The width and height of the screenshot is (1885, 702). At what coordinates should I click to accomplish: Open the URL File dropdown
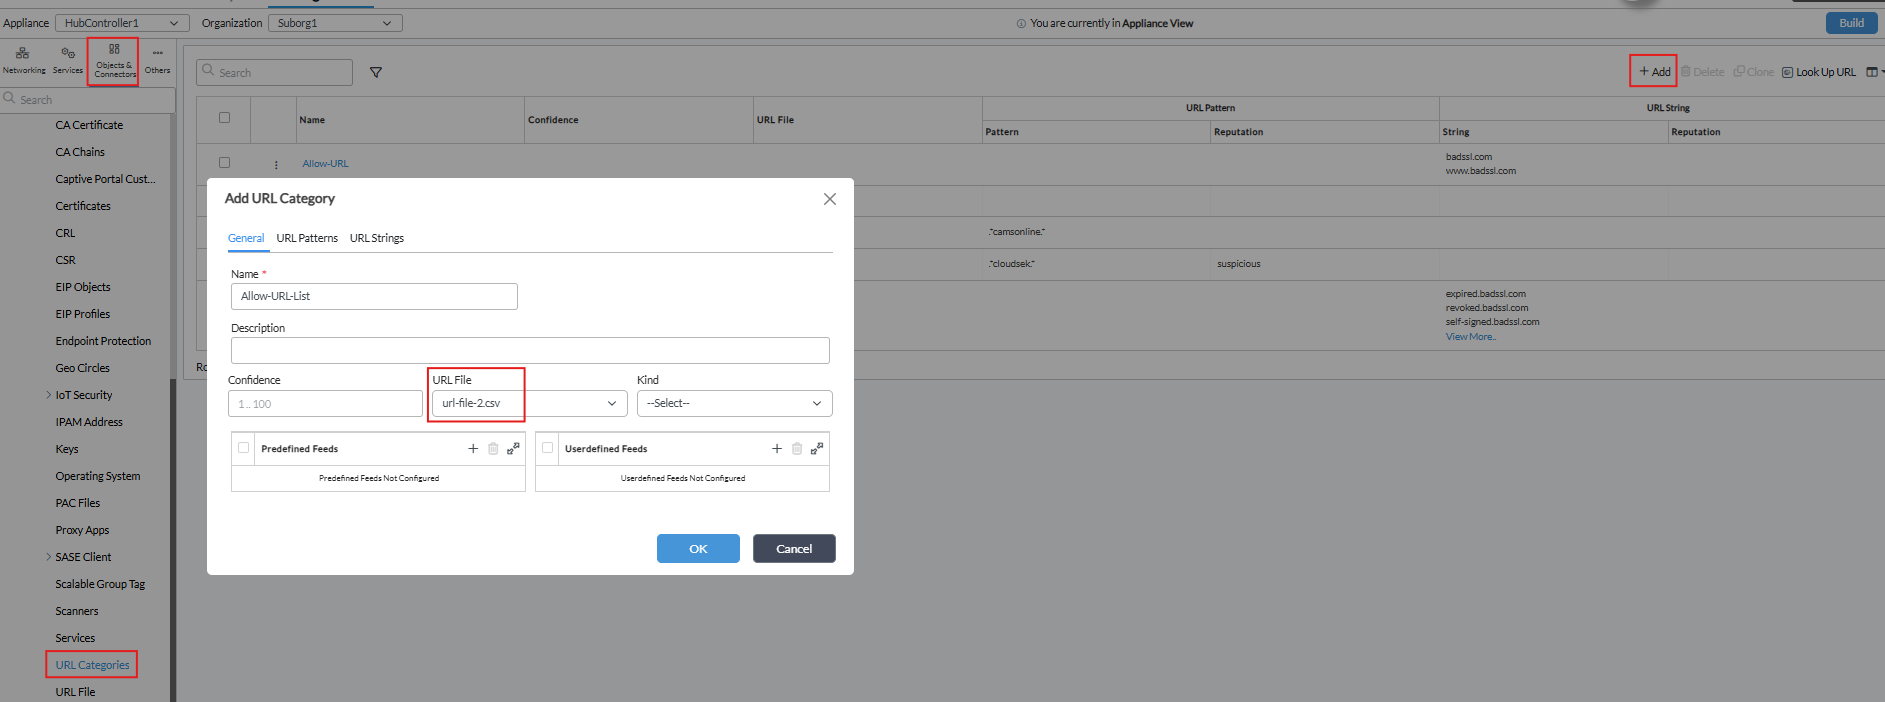530,403
